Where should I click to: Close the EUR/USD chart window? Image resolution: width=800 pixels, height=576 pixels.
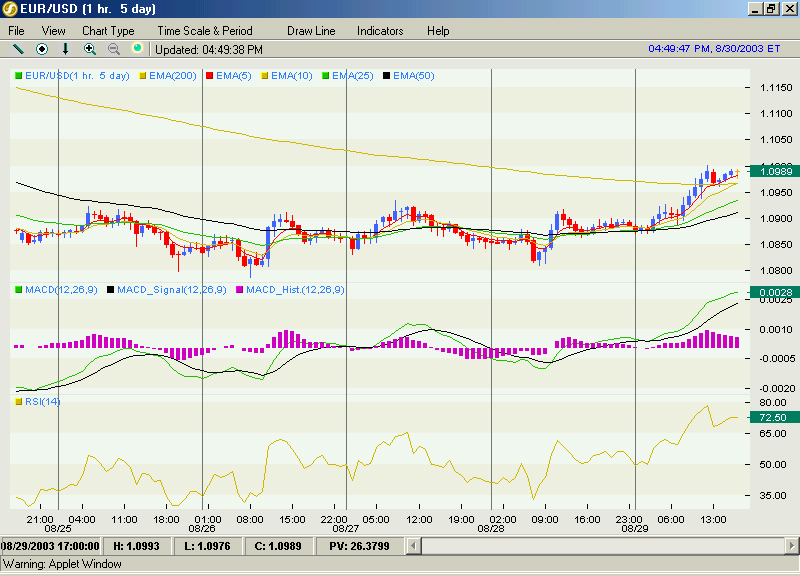pos(790,9)
